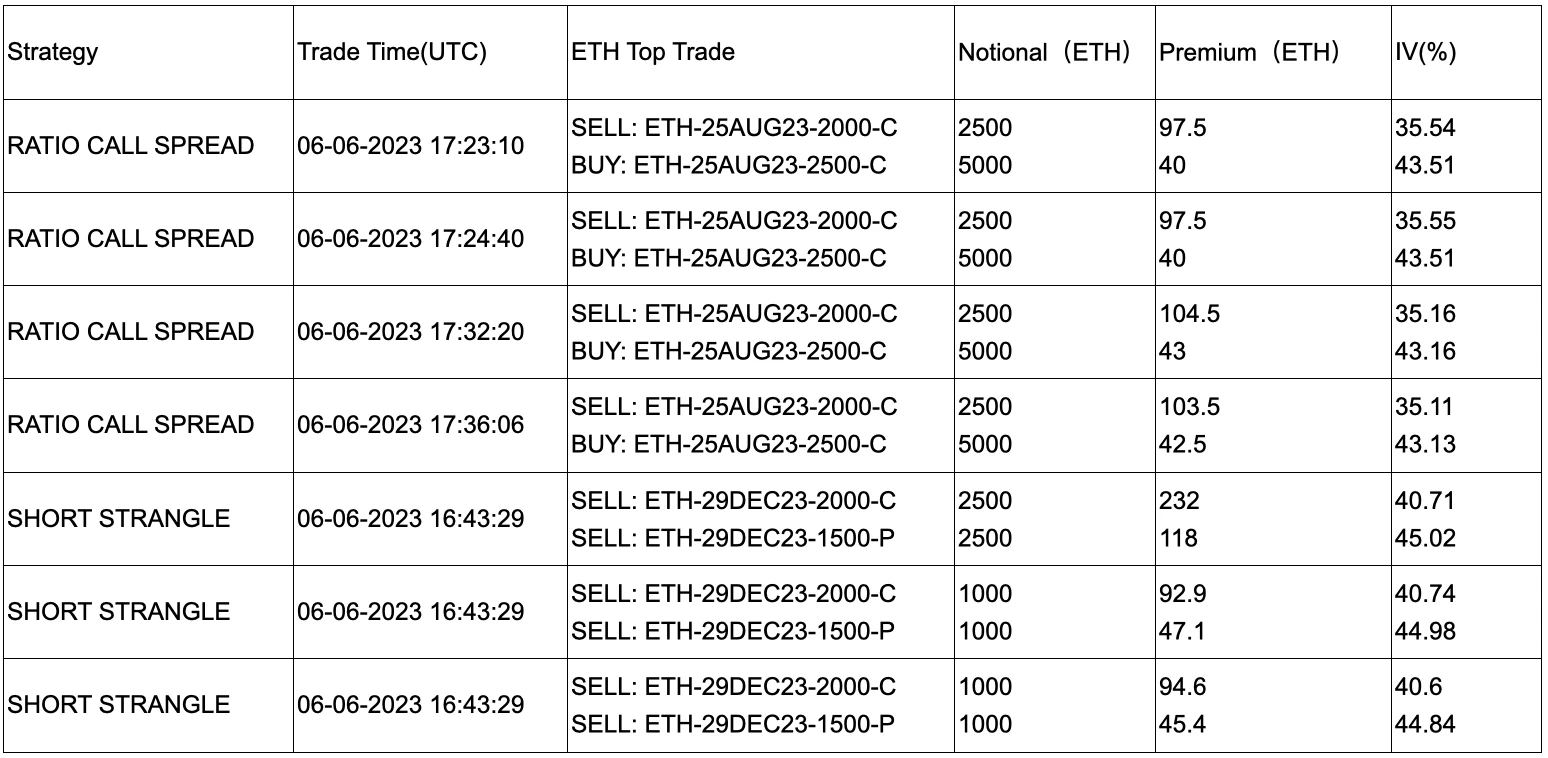Viewport: 1548px width, 758px height.
Task: Select the Notional (ETH) column header
Action: click(x=1044, y=53)
